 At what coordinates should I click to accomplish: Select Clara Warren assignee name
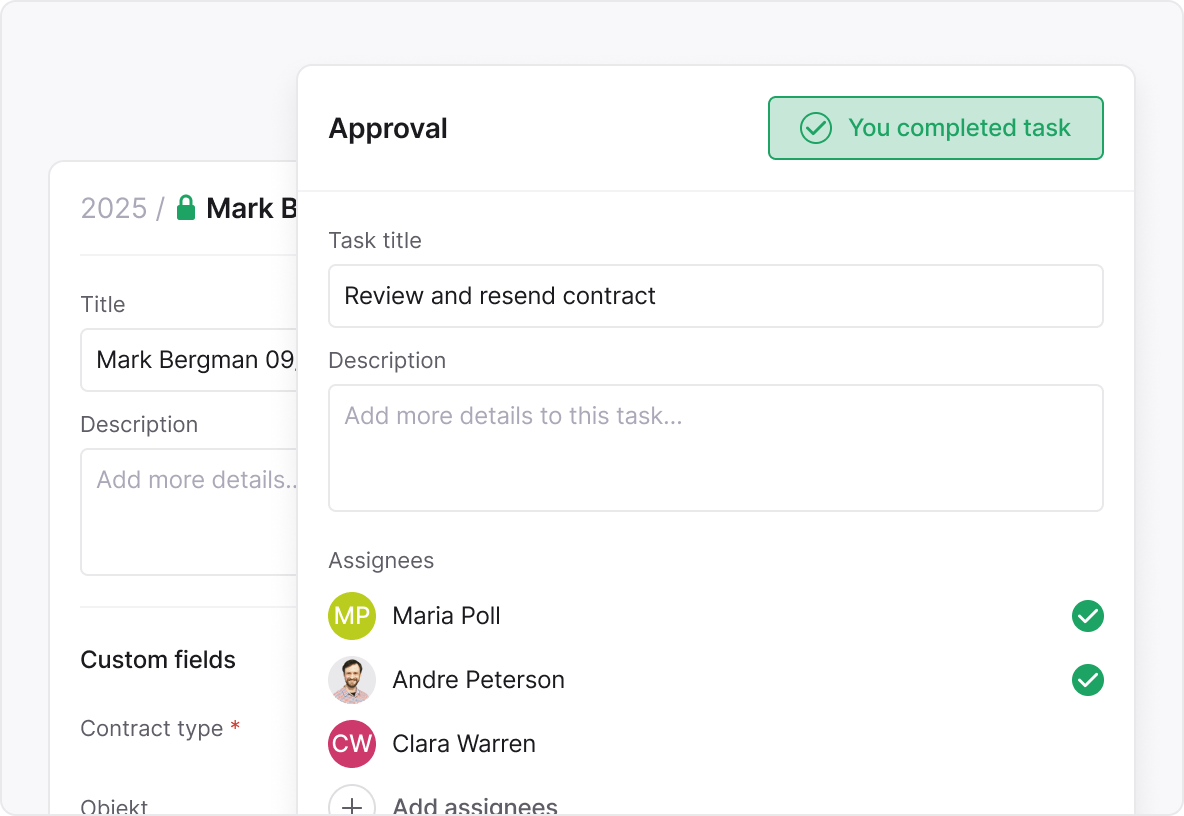point(464,744)
